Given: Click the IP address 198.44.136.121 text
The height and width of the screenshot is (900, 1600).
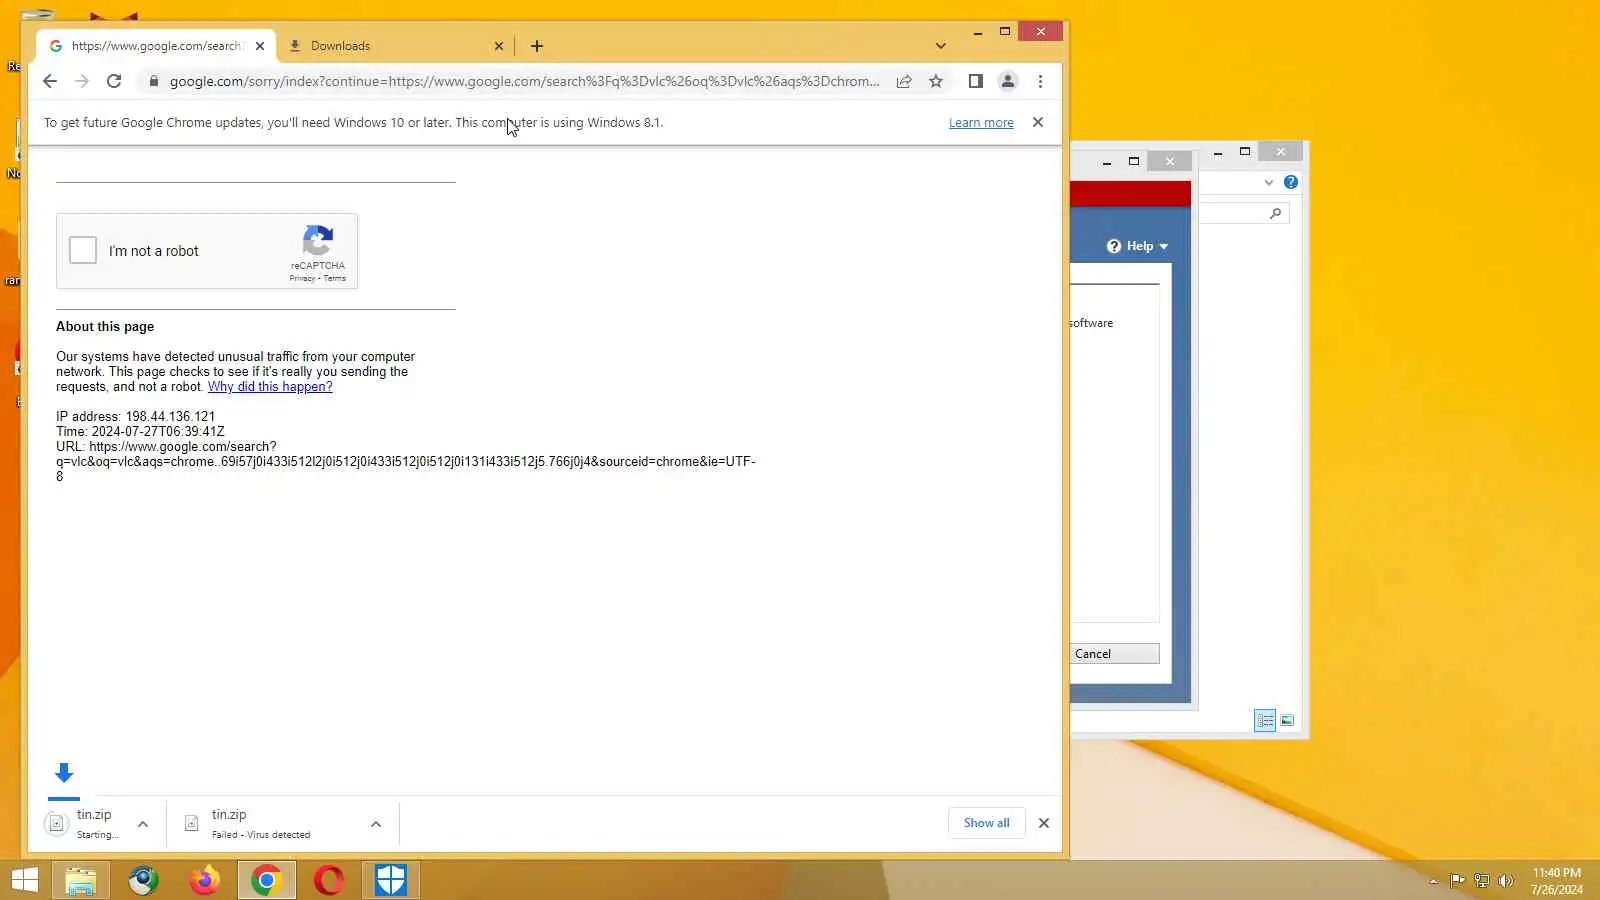Looking at the screenshot, I should pos(135,417).
